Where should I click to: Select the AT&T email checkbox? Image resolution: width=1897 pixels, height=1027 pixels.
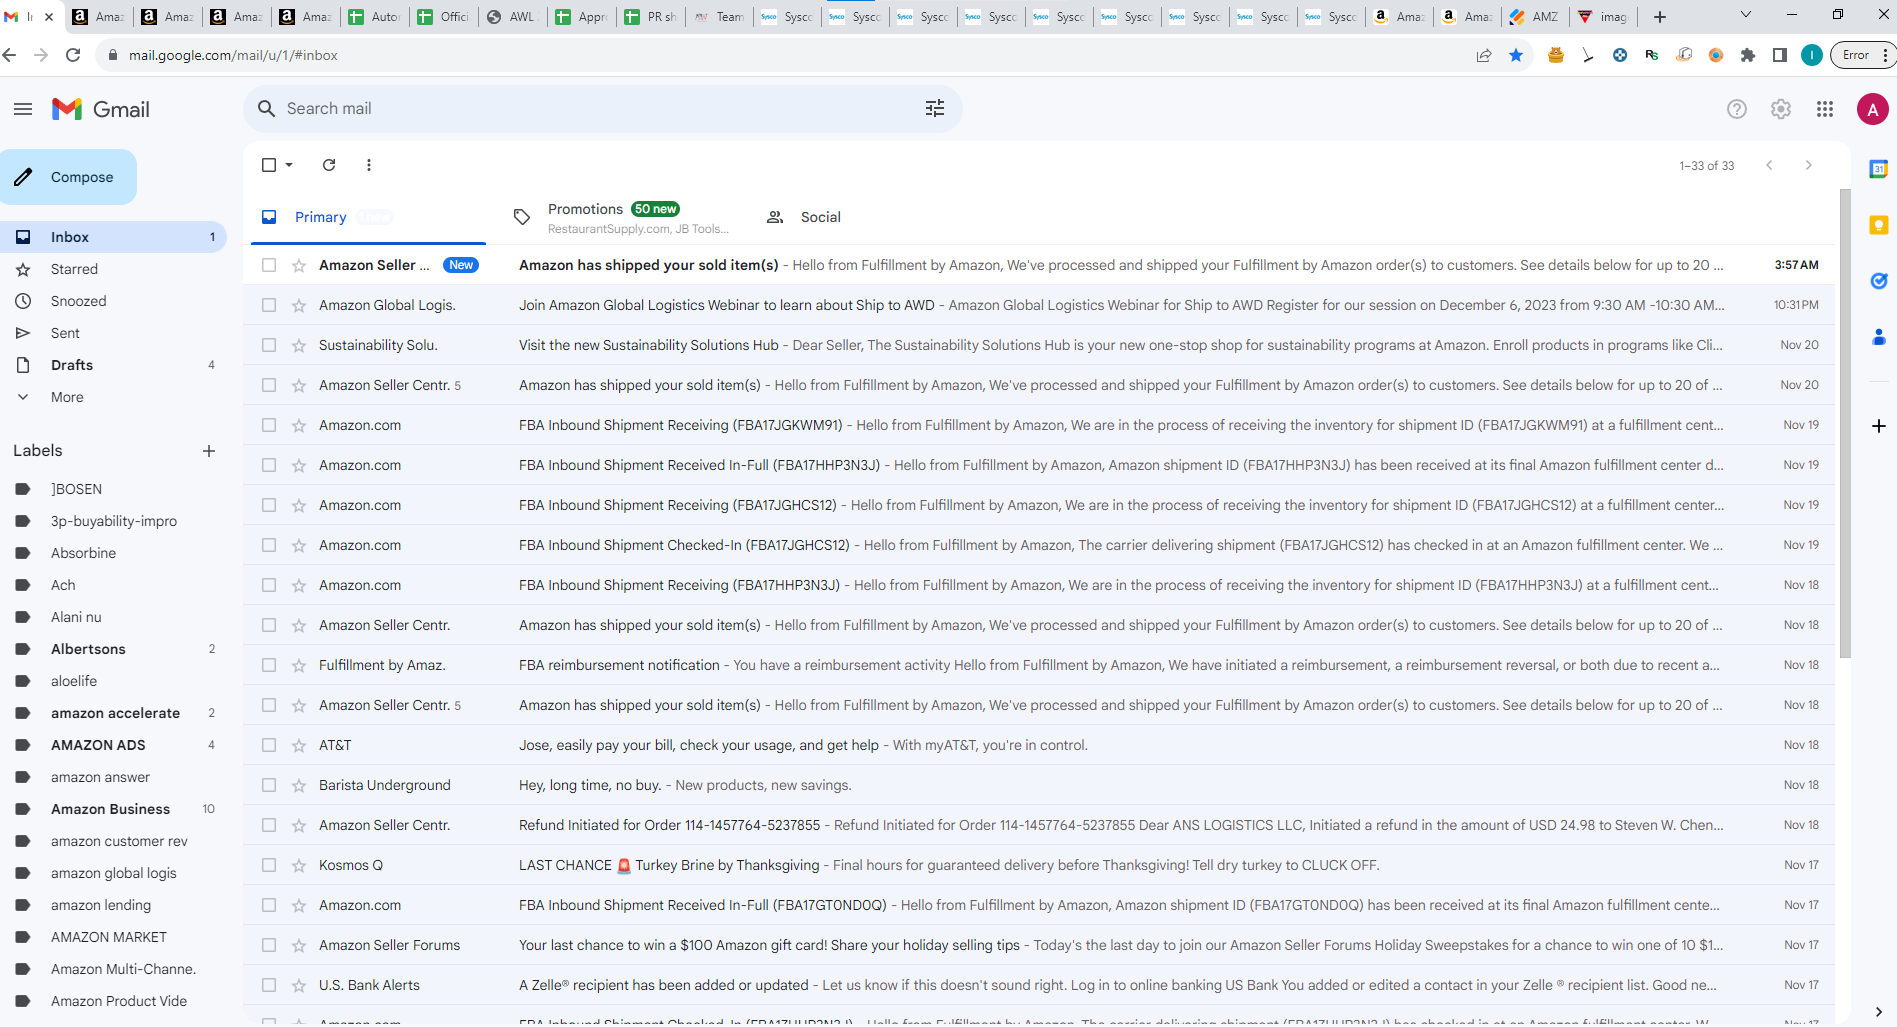(269, 745)
